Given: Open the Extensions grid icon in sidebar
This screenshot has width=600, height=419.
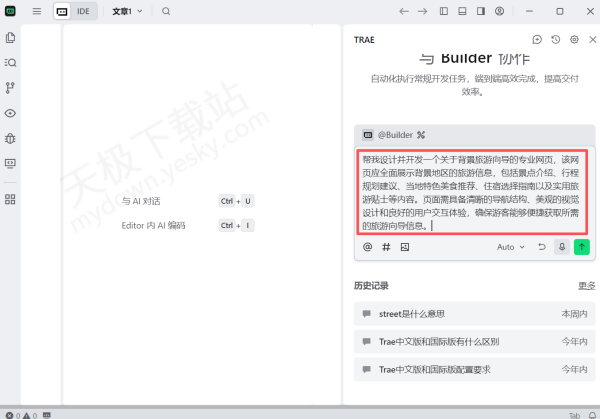Looking at the screenshot, I should point(11,199).
